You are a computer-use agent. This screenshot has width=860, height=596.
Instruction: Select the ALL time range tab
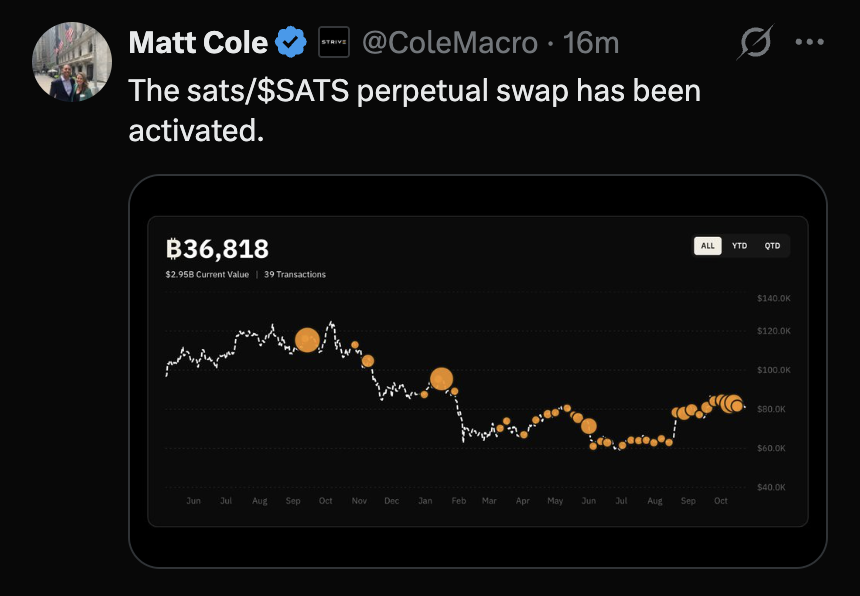point(708,246)
